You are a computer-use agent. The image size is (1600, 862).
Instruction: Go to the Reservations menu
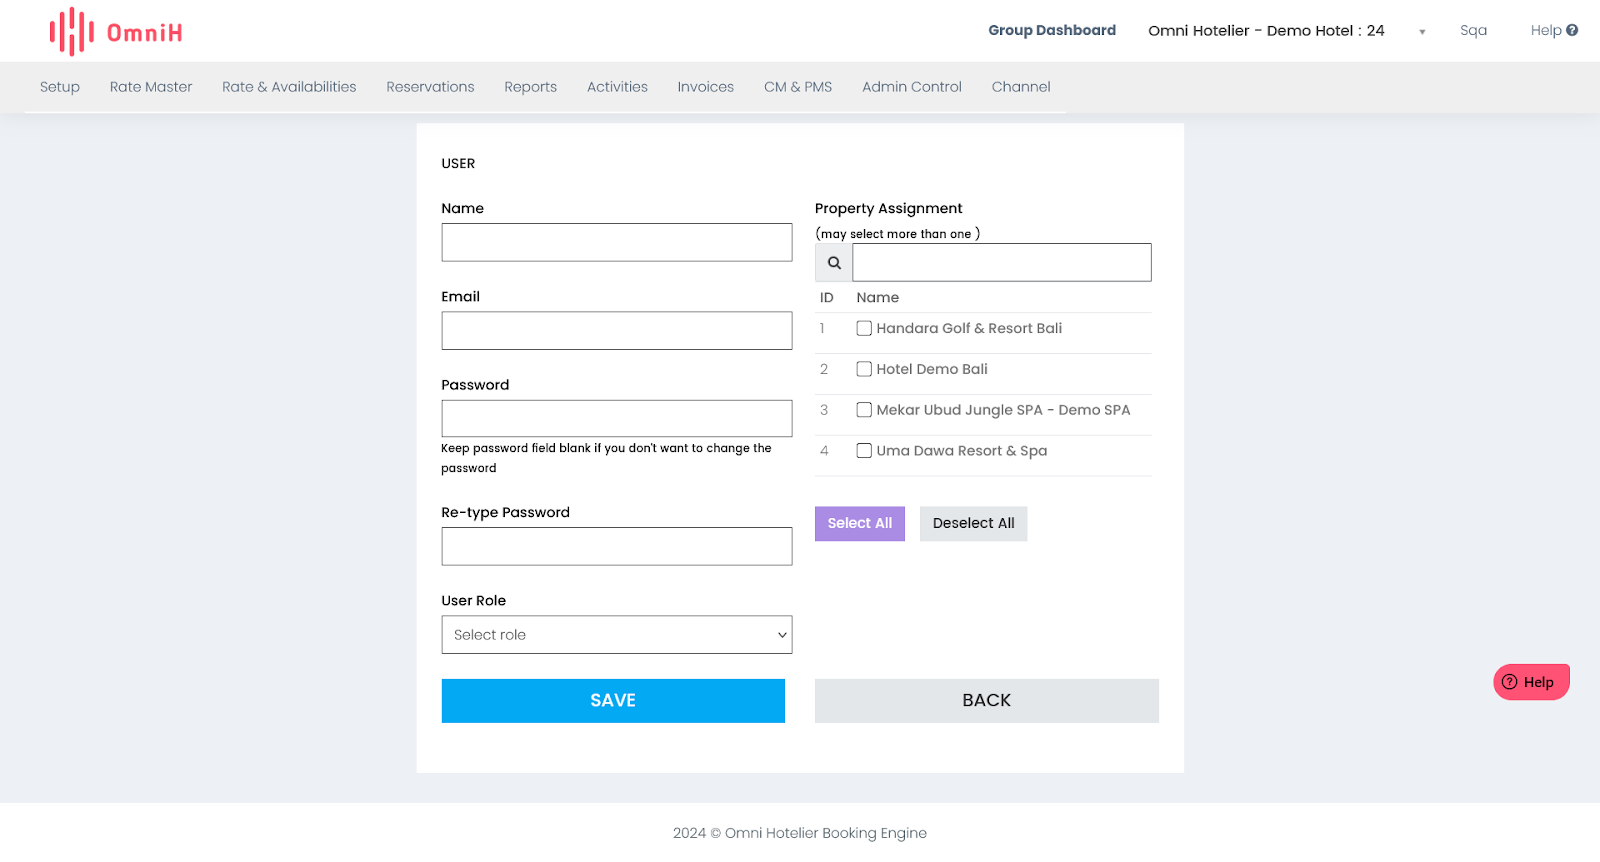[430, 87]
